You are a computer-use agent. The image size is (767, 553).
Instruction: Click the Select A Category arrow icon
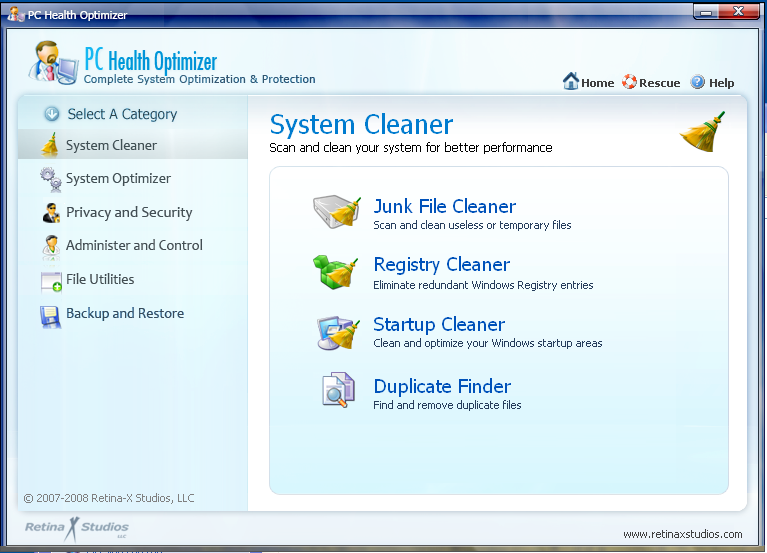[x=52, y=114]
